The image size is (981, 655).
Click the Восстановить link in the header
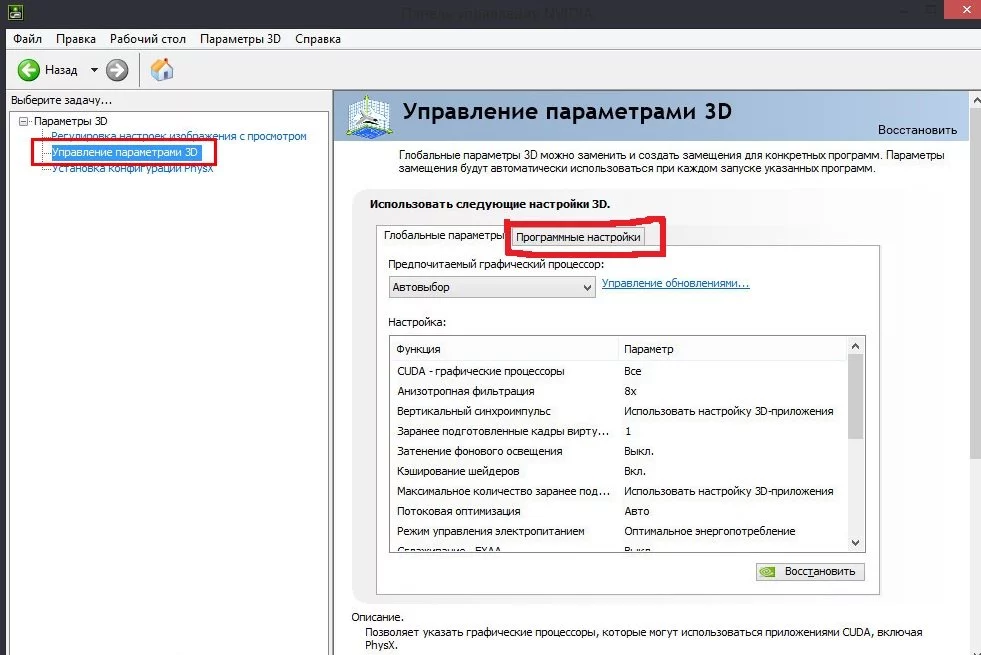click(x=917, y=130)
